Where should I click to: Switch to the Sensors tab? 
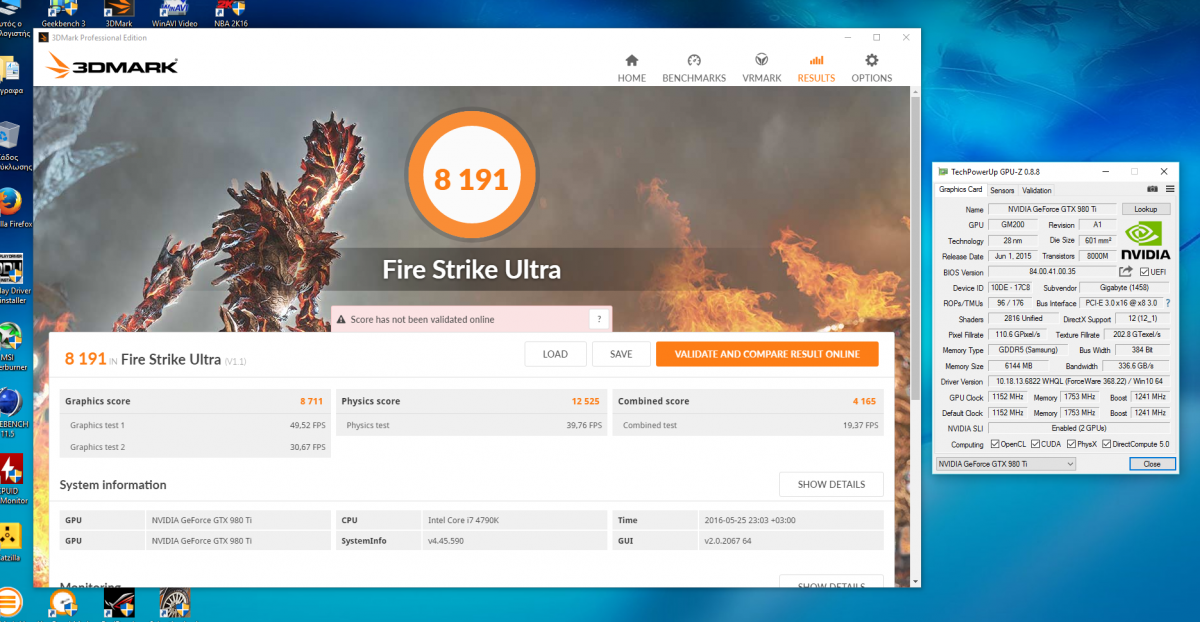tap(1002, 190)
